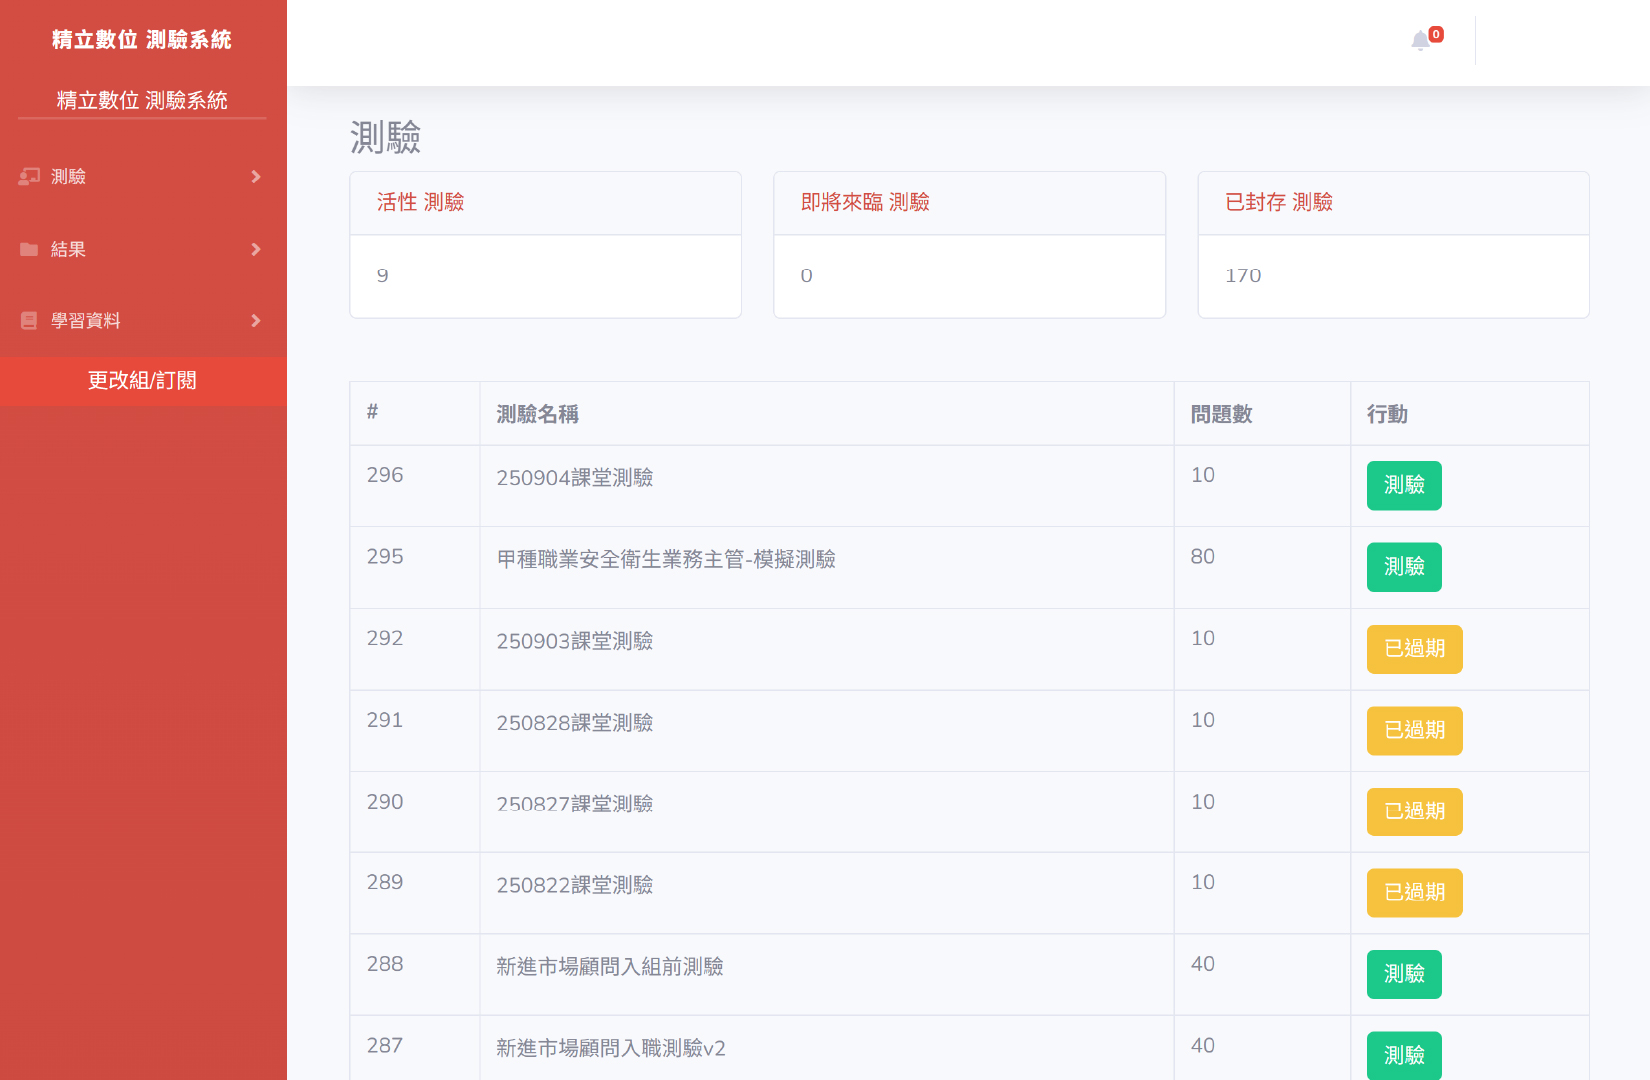Start the 250904課堂測驗 quiz
1650x1080 pixels.
(1403, 486)
